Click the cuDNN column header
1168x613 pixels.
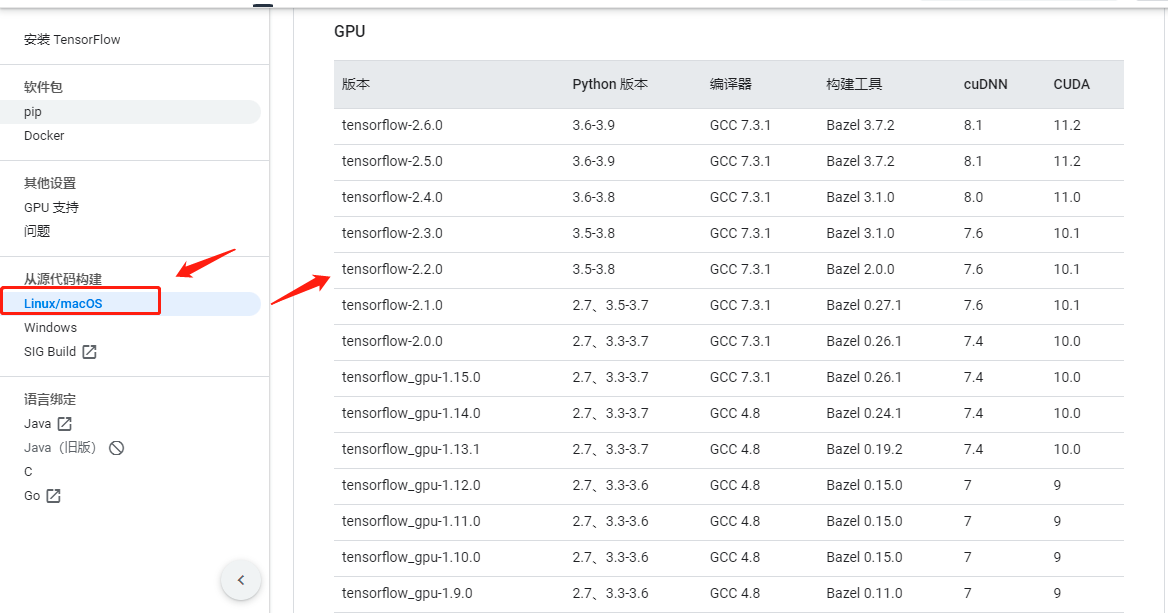coord(986,84)
